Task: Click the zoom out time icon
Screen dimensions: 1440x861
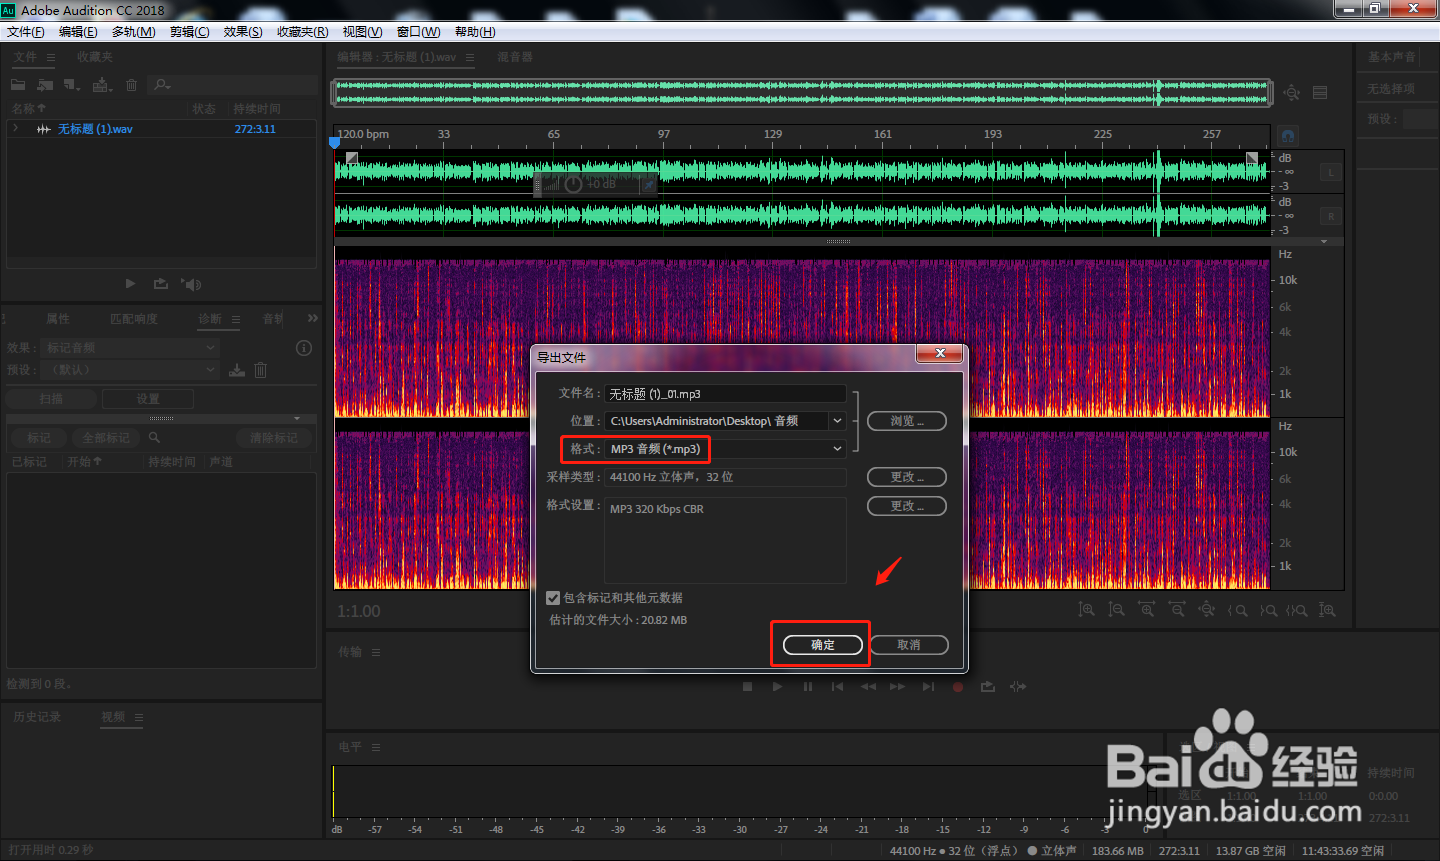Action: 1177,610
